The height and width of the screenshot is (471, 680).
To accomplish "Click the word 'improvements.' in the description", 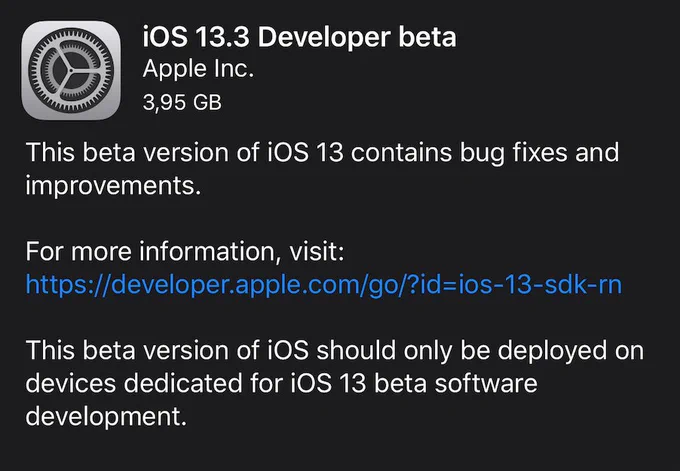I will (113, 186).
